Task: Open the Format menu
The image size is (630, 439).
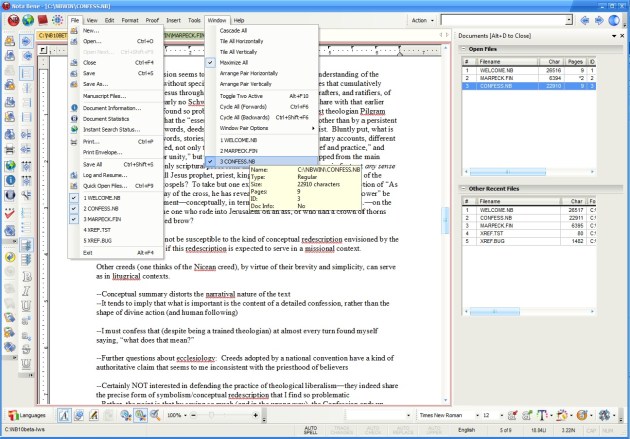Action: pyautogui.click(x=130, y=20)
